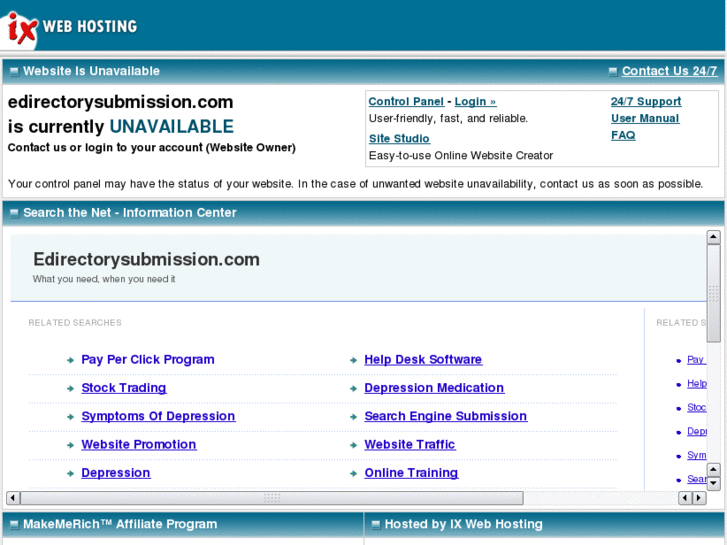
Task: Click the vertical scrollbar thumb
Action: click(x=713, y=294)
